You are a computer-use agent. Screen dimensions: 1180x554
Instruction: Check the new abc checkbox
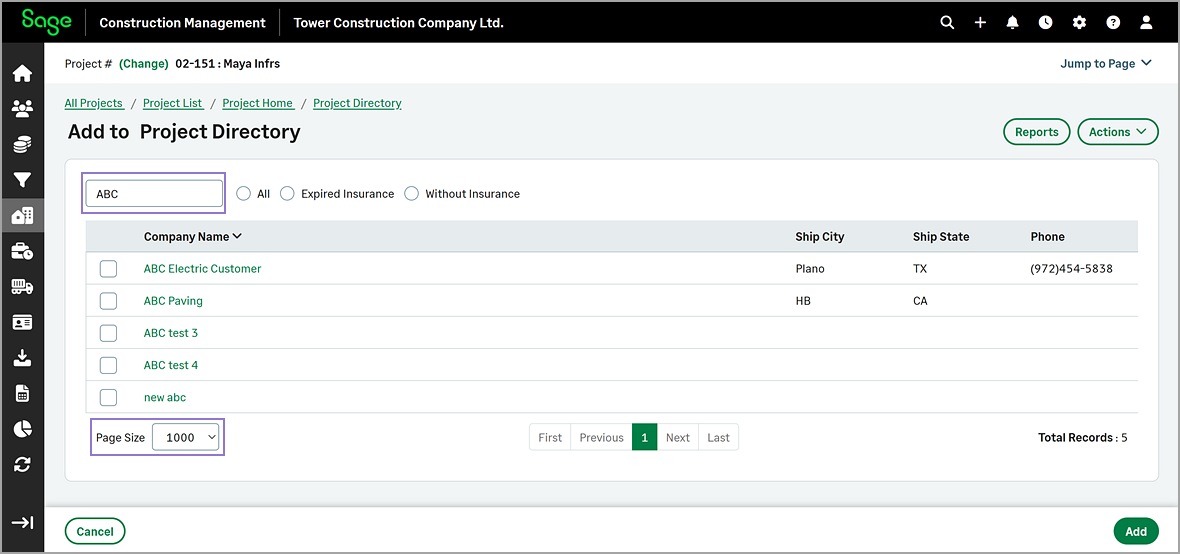(x=108, y=397)
